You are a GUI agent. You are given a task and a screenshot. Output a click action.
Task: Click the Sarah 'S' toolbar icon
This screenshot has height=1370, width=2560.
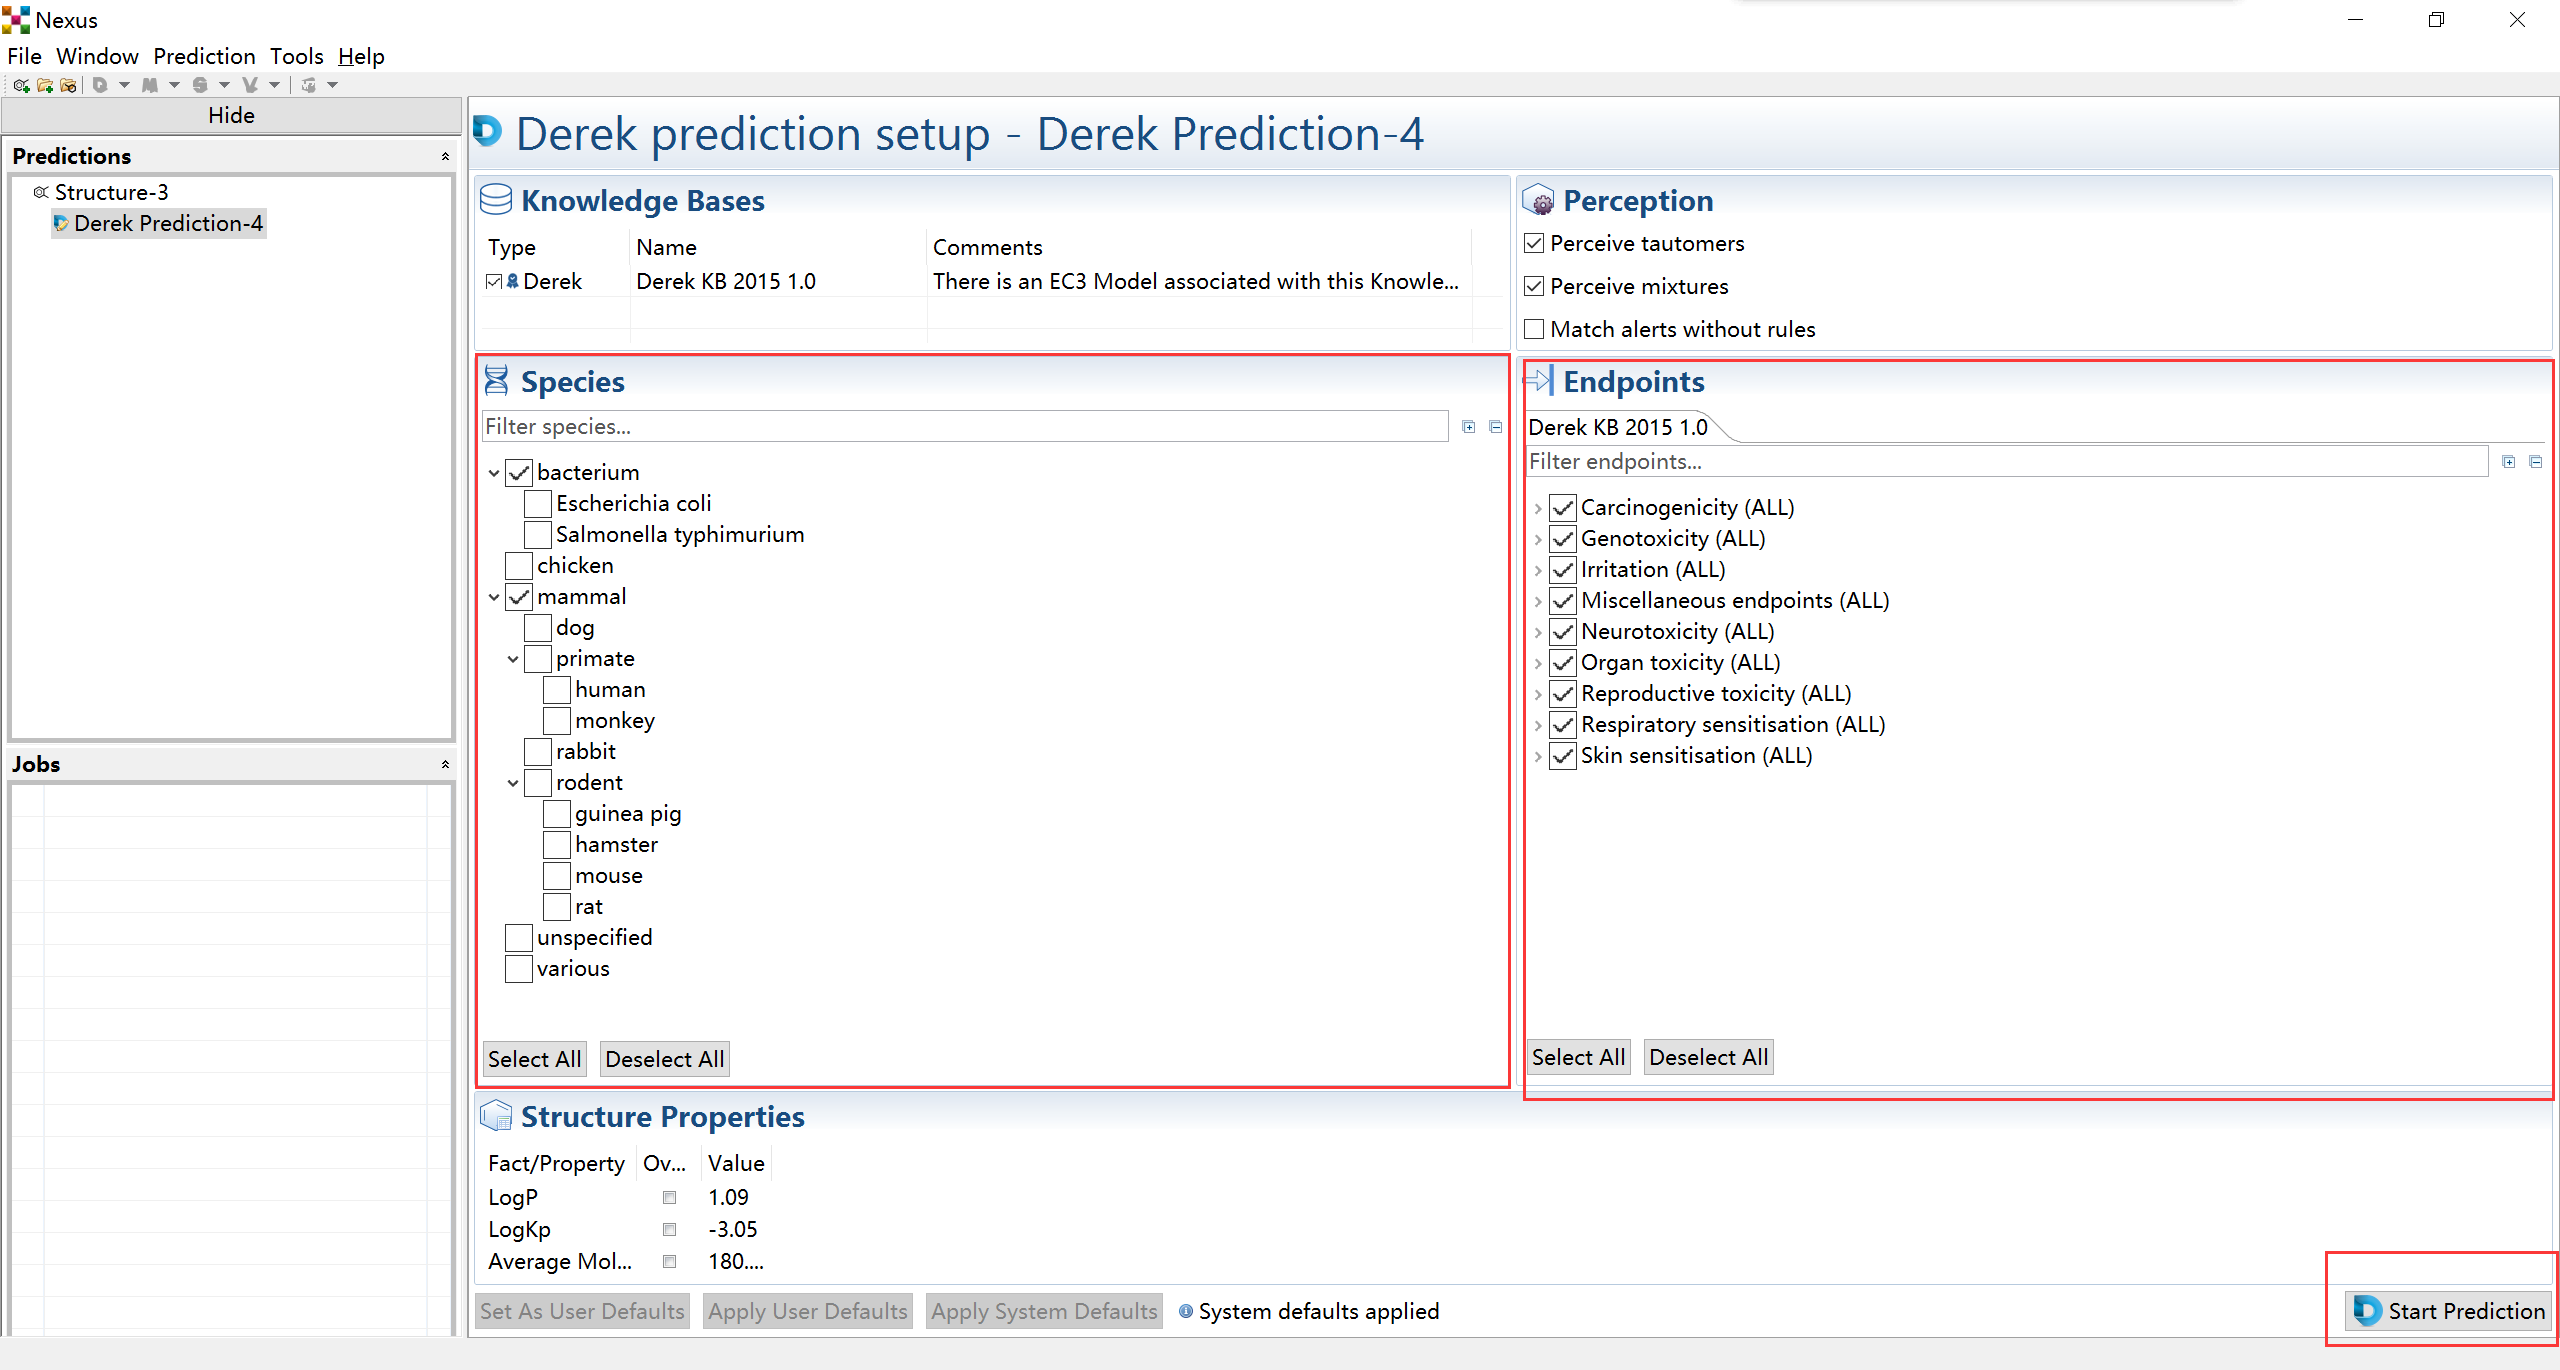point(200,85)
